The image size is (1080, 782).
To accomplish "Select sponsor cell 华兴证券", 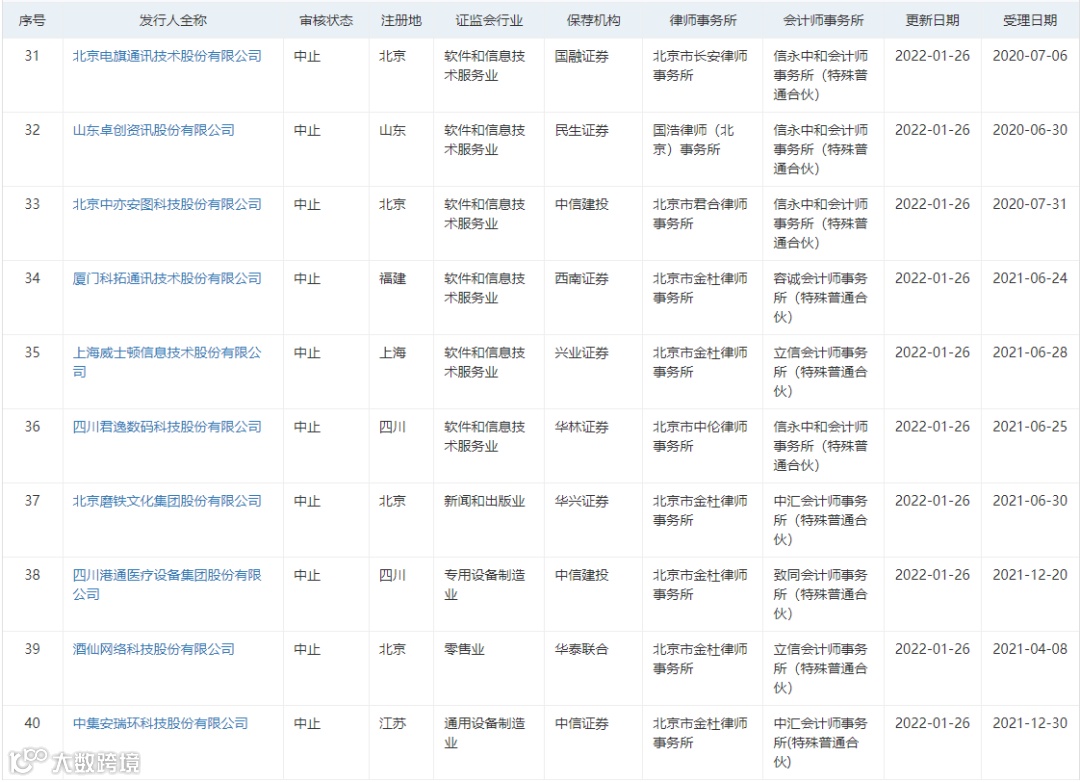I will (582, 501).
